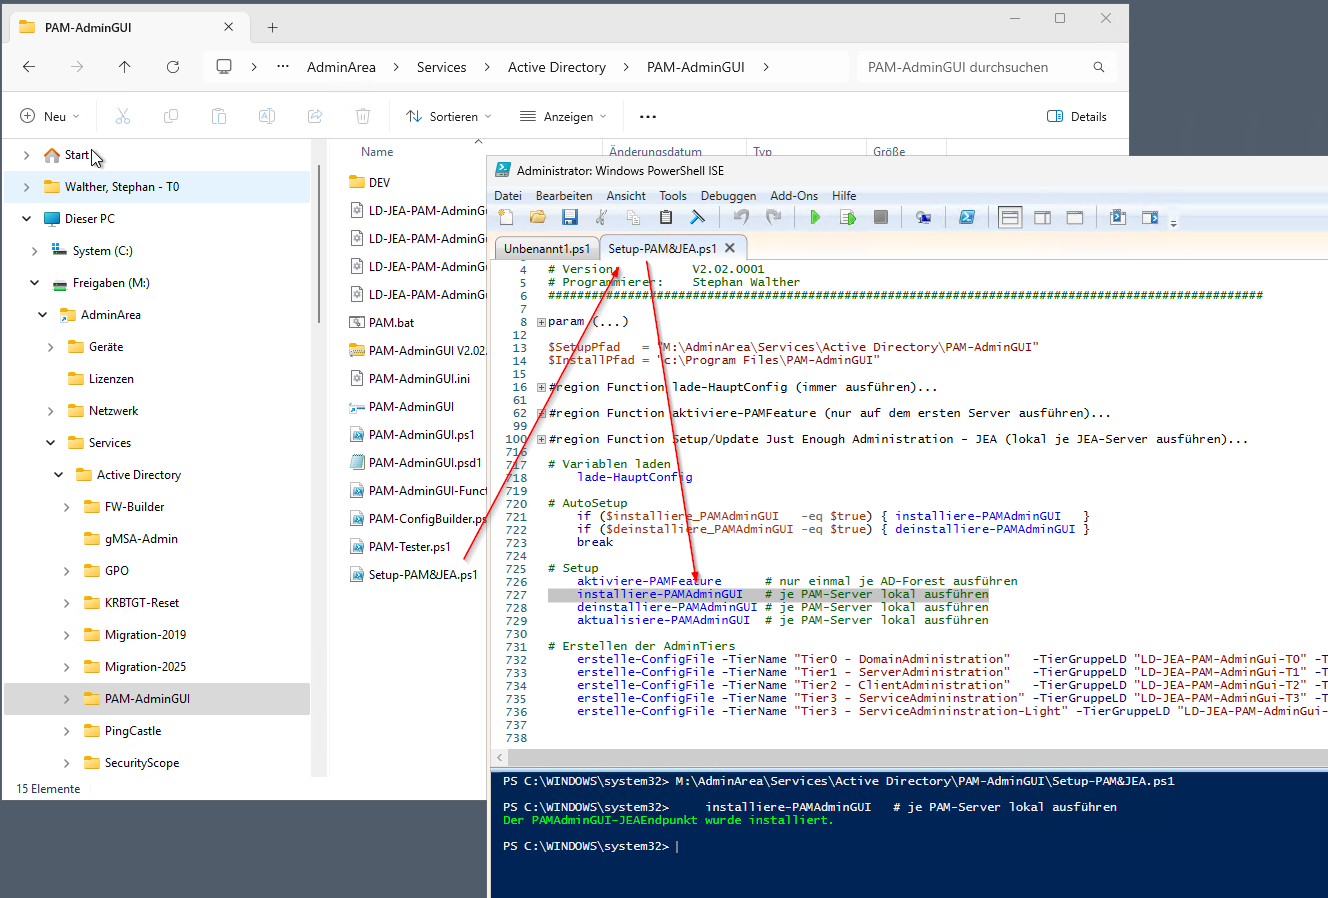
Task: Click the scissors Cut icon in ISE toolbar
Action: (x=601, y=217)
